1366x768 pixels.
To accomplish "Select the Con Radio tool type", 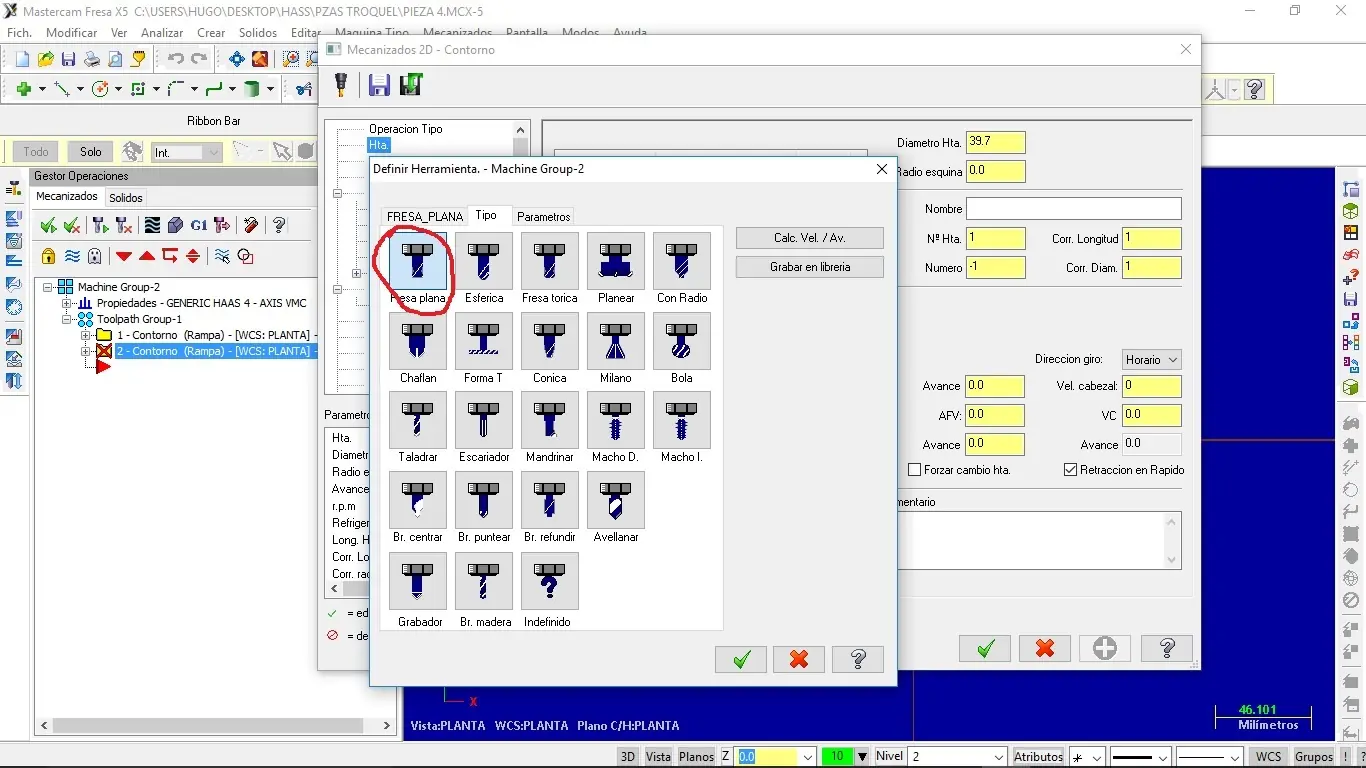I will pyautogui.click(x=682, y=261).
